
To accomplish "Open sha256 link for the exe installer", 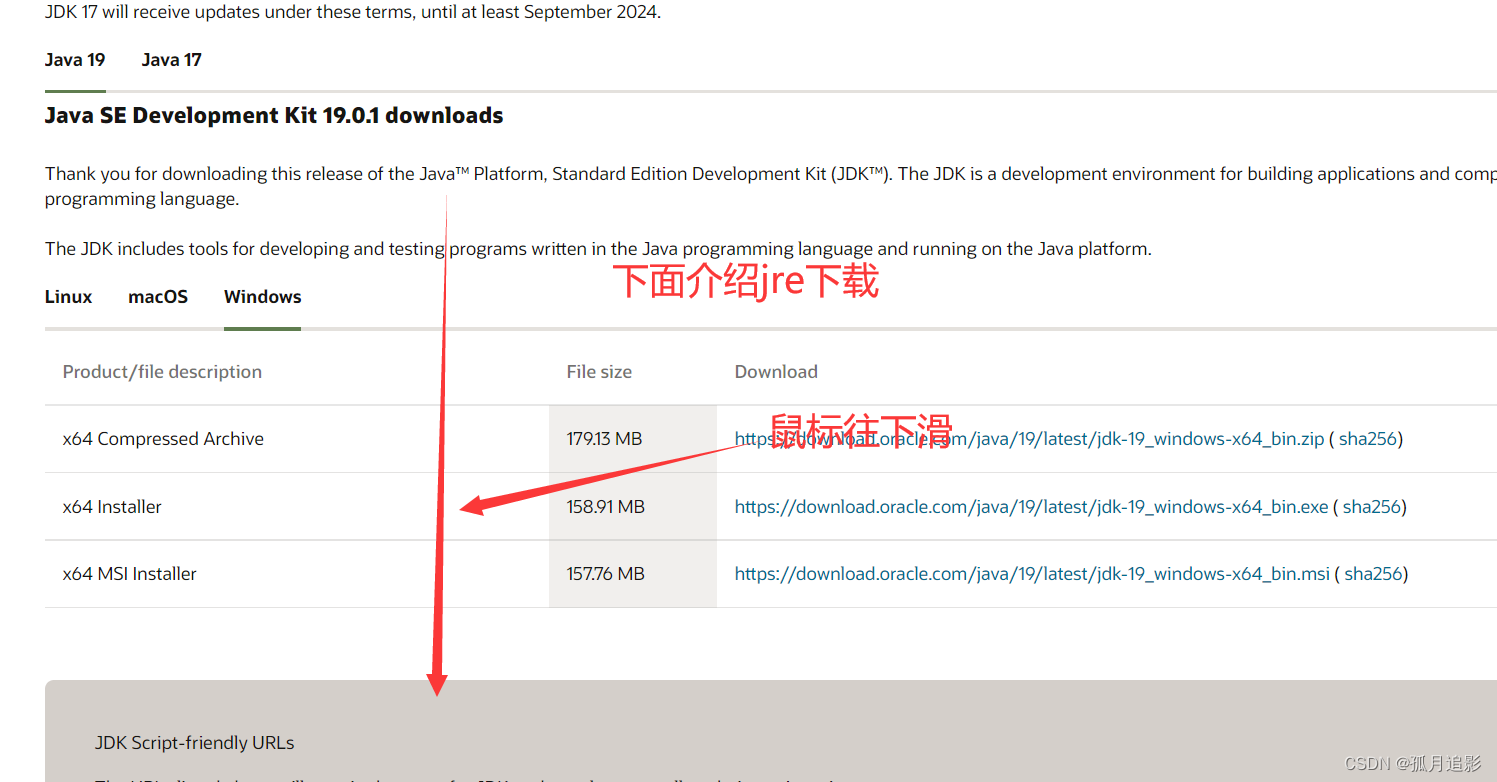I will [1371, 507].
